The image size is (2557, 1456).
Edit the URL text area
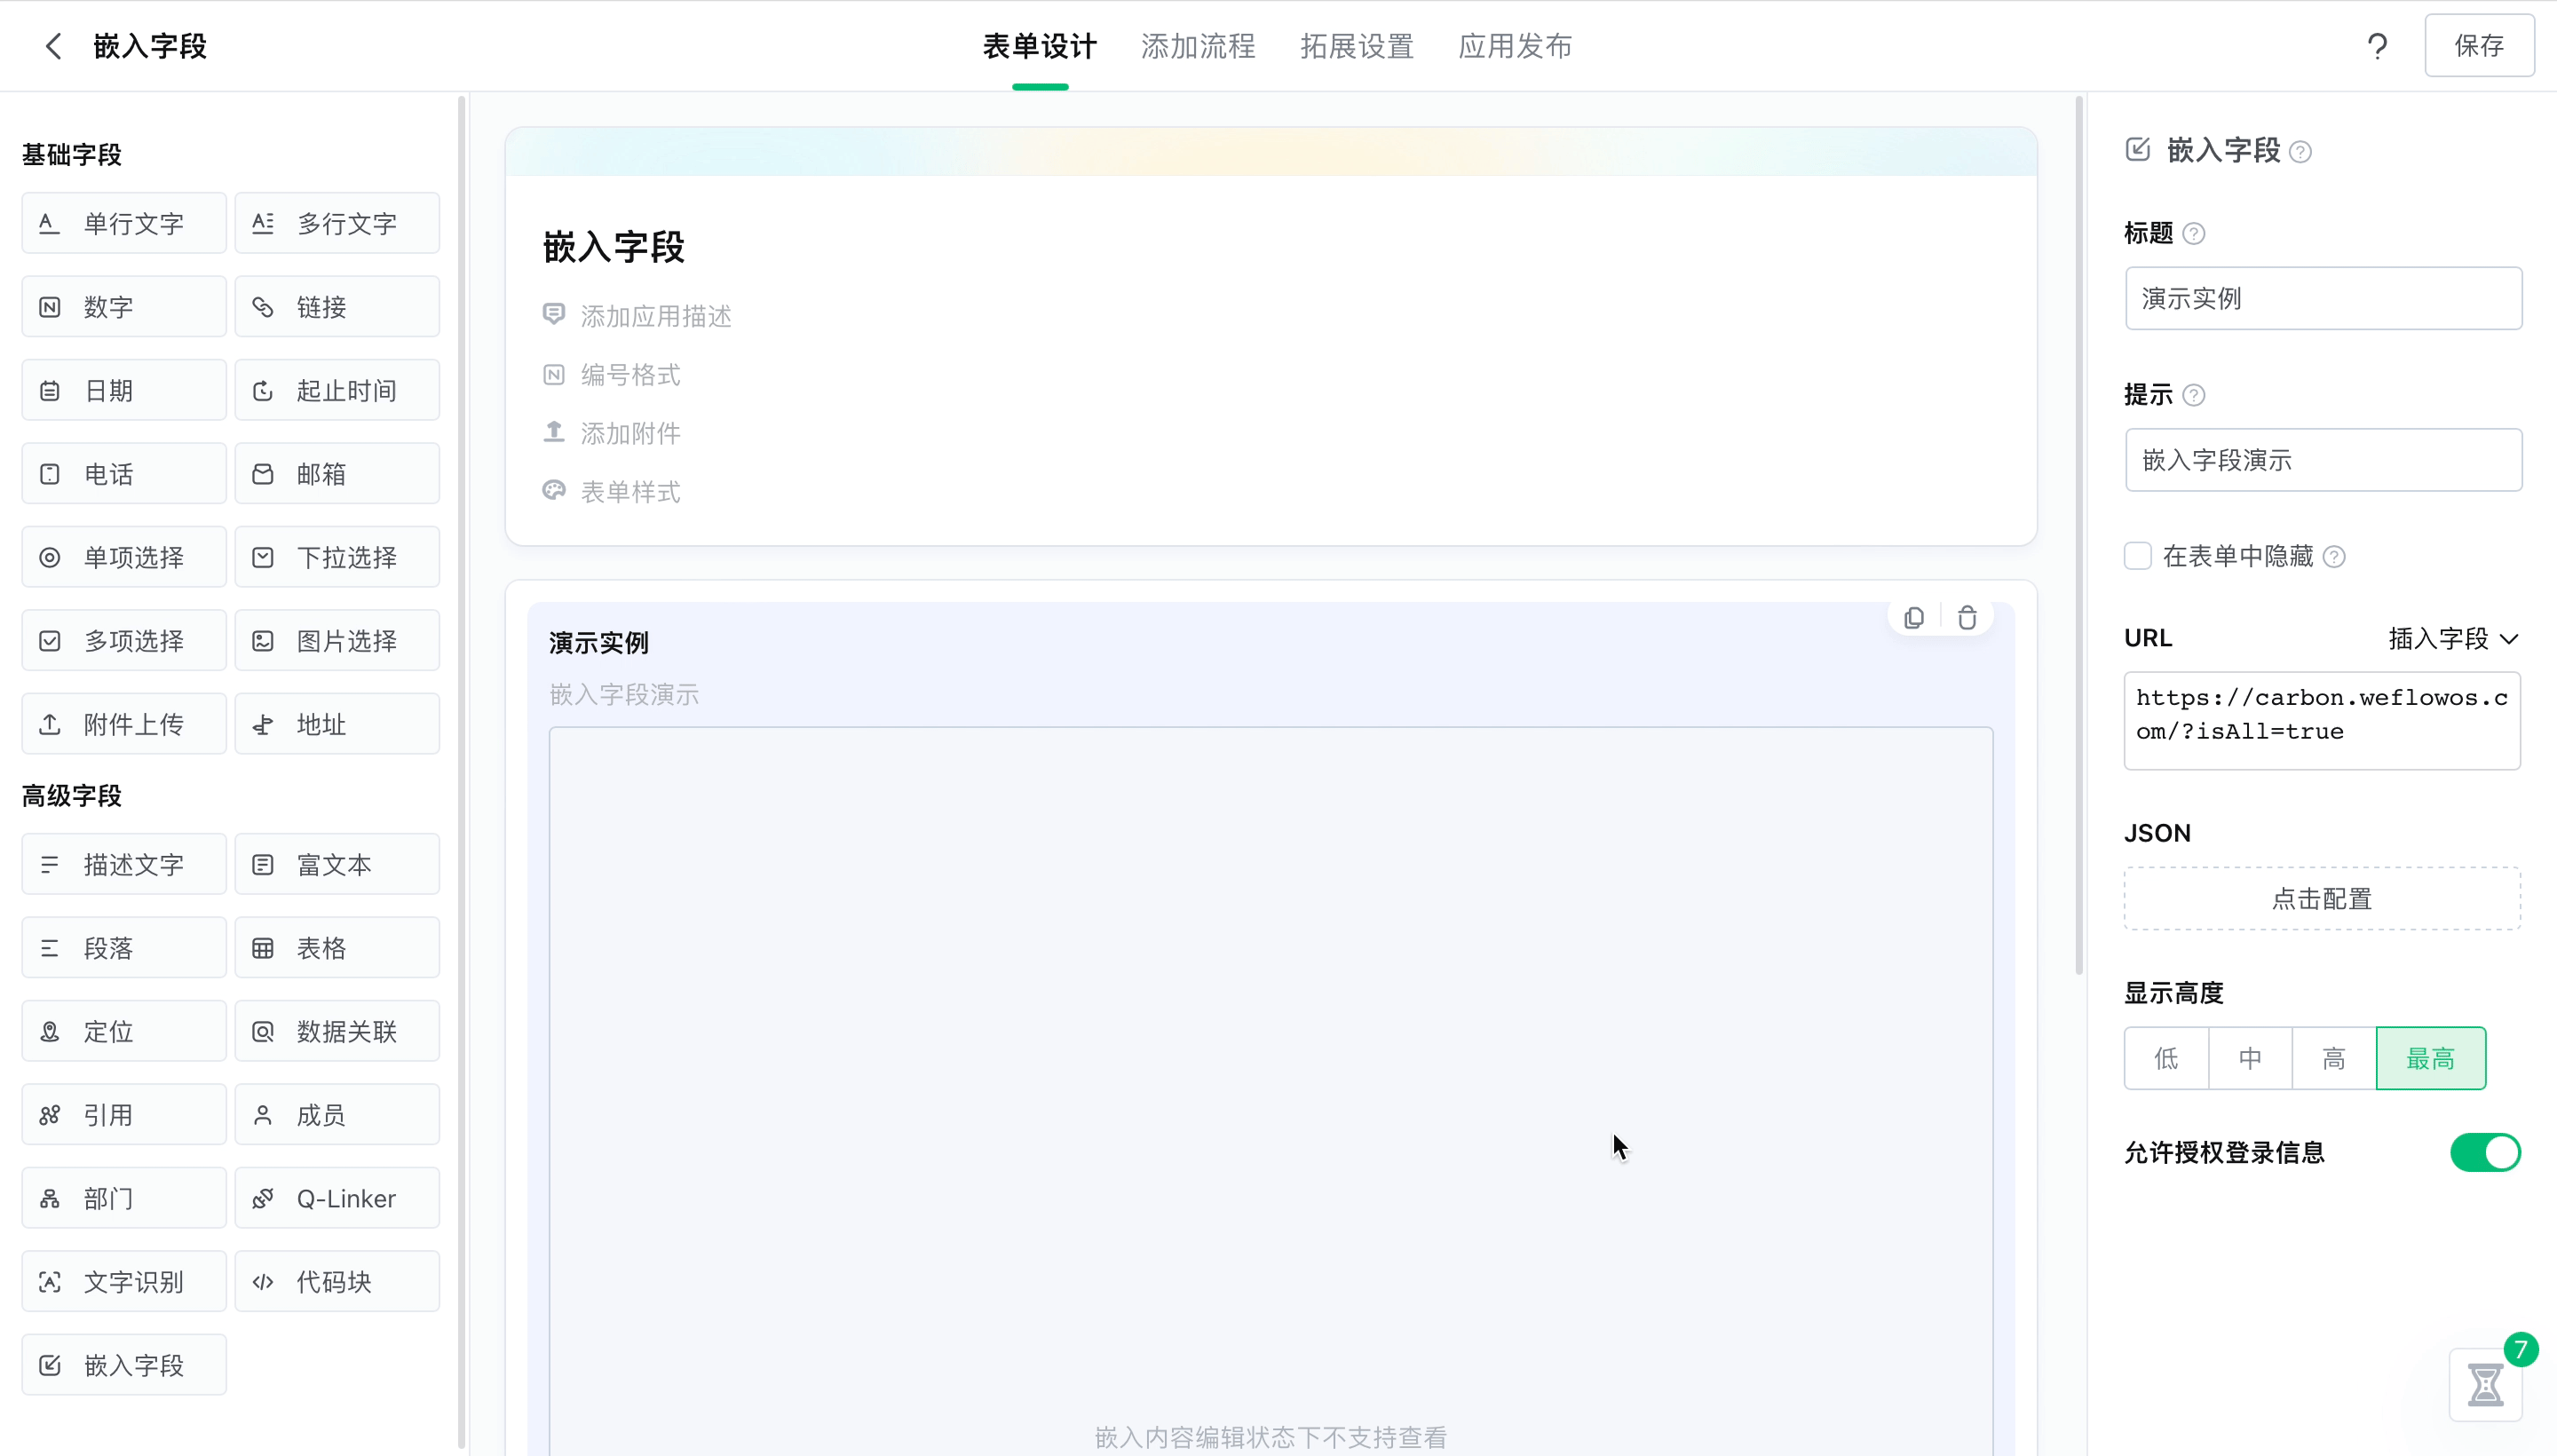click(x=2322, y=721)
